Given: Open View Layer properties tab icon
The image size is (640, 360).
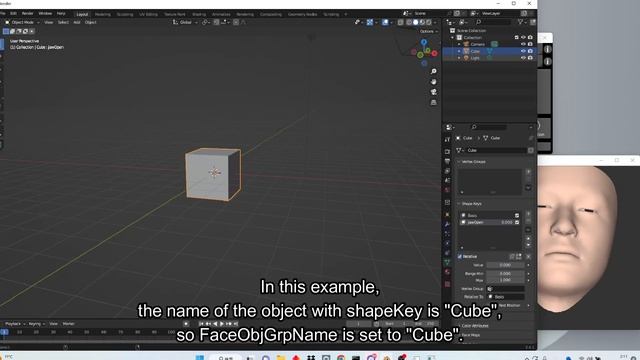Looking at the screenshot, I should (x=447, y=171).
